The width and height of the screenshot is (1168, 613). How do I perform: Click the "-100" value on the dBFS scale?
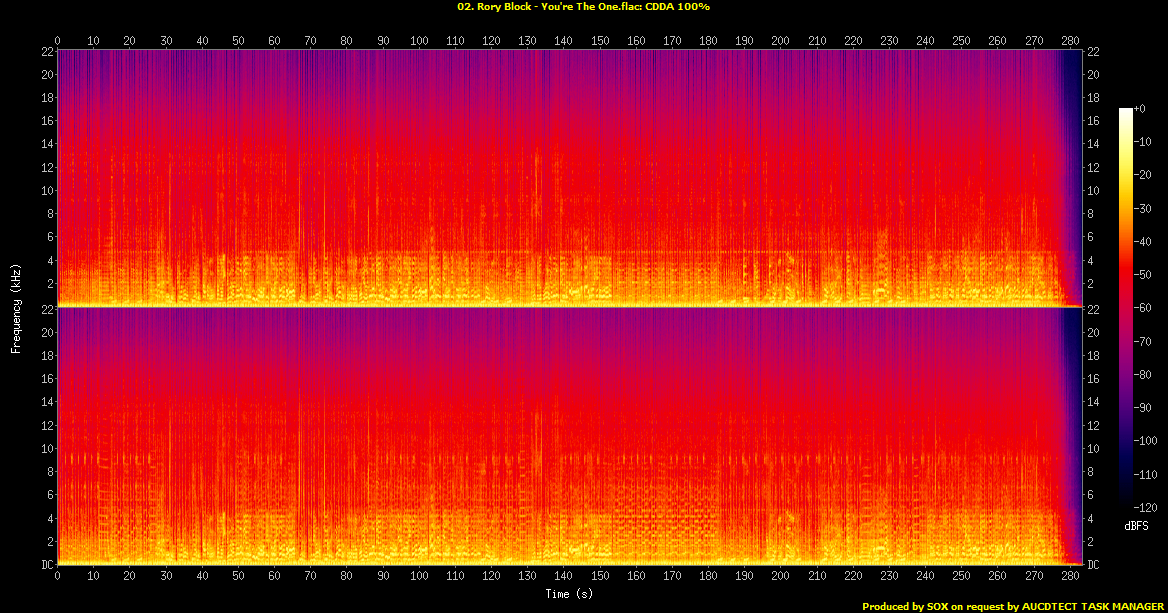(1146, 441)
